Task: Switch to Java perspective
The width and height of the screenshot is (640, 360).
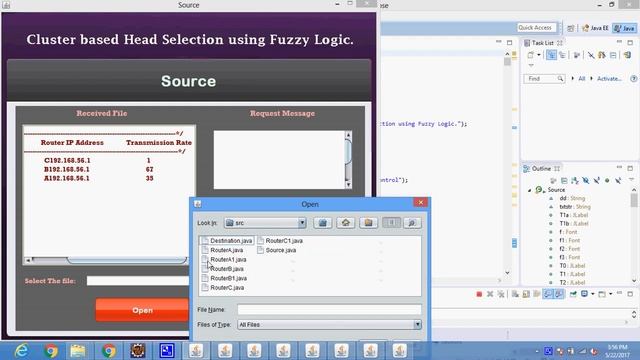Action: 625,28
